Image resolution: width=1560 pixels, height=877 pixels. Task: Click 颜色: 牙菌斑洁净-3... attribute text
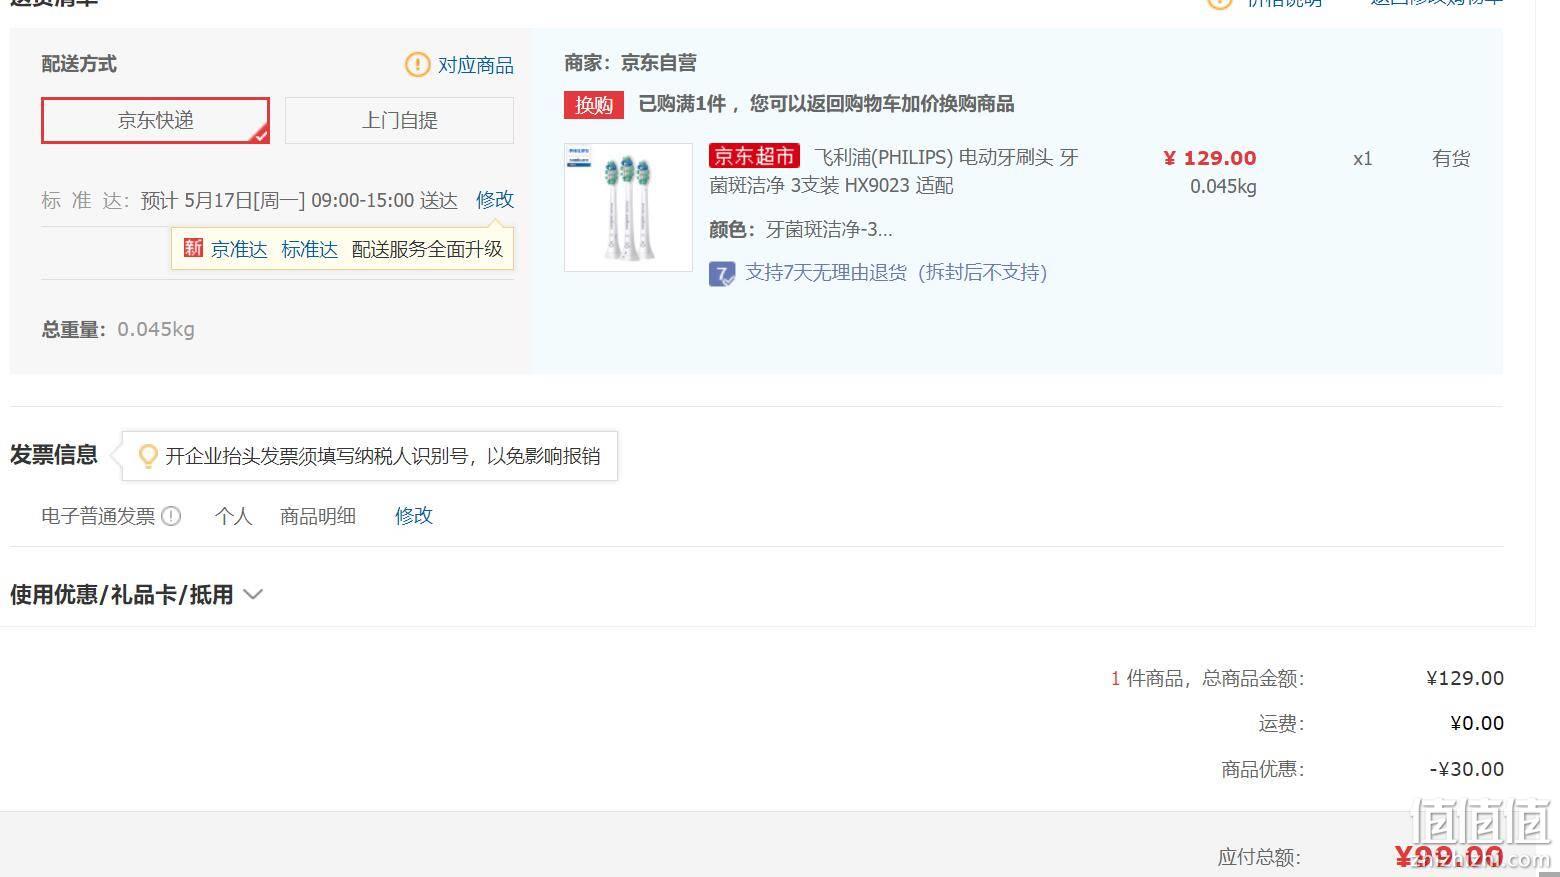tap(801, 230)
